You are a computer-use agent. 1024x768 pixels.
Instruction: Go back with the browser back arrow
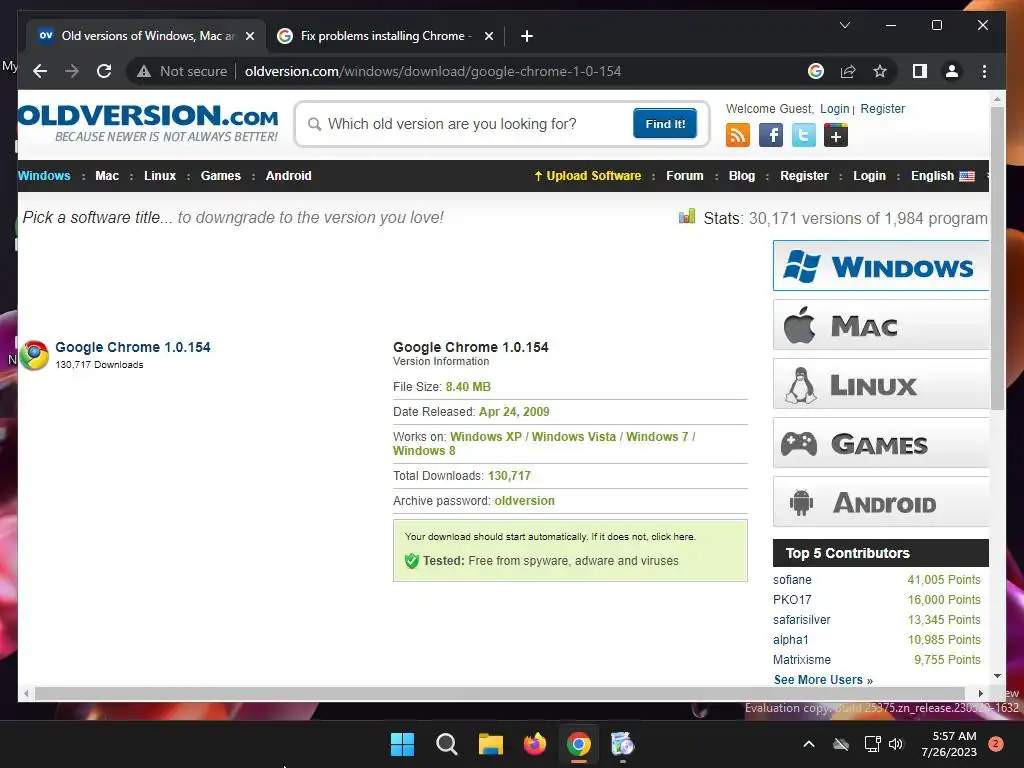click(x=40, y=71)
